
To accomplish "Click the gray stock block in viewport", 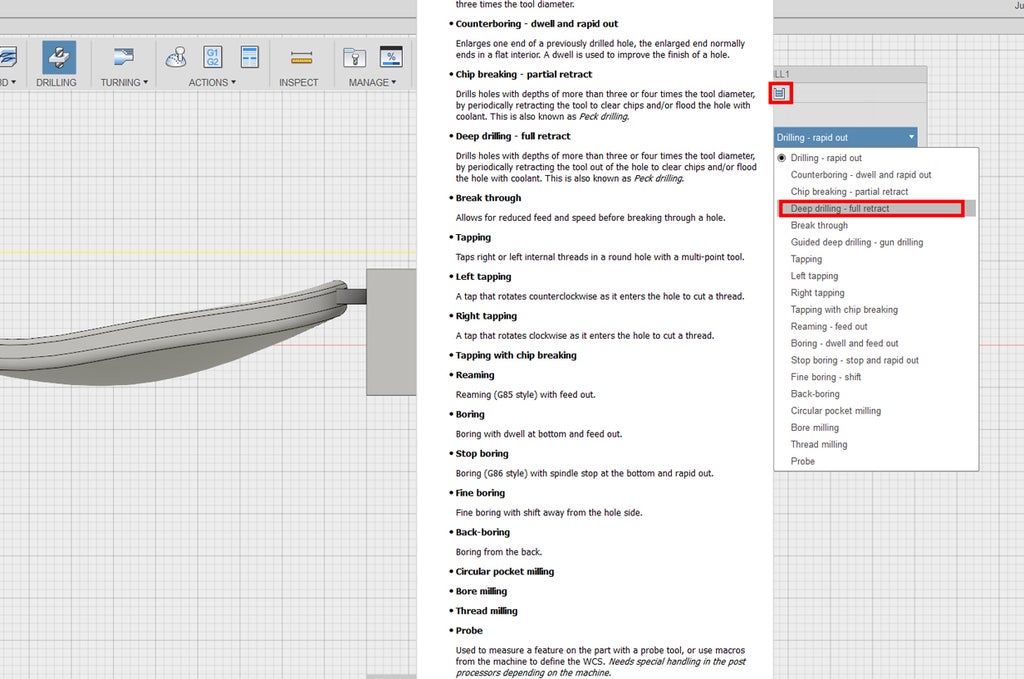I will (x=391, y=332).
